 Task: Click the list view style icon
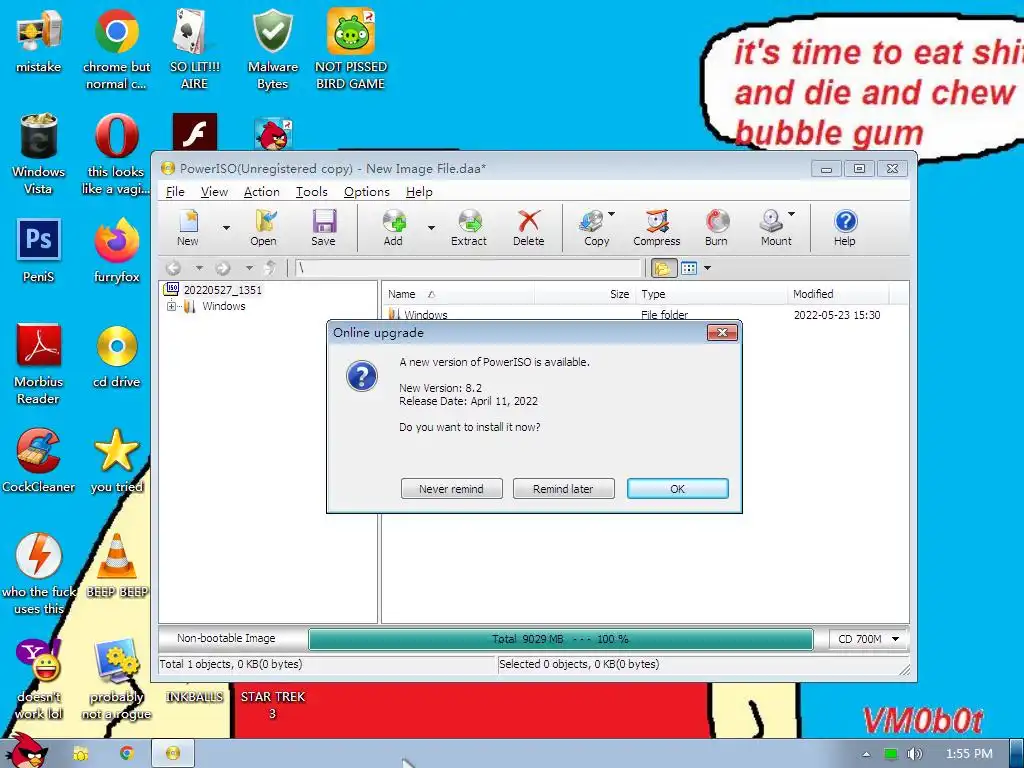[689, 268]
